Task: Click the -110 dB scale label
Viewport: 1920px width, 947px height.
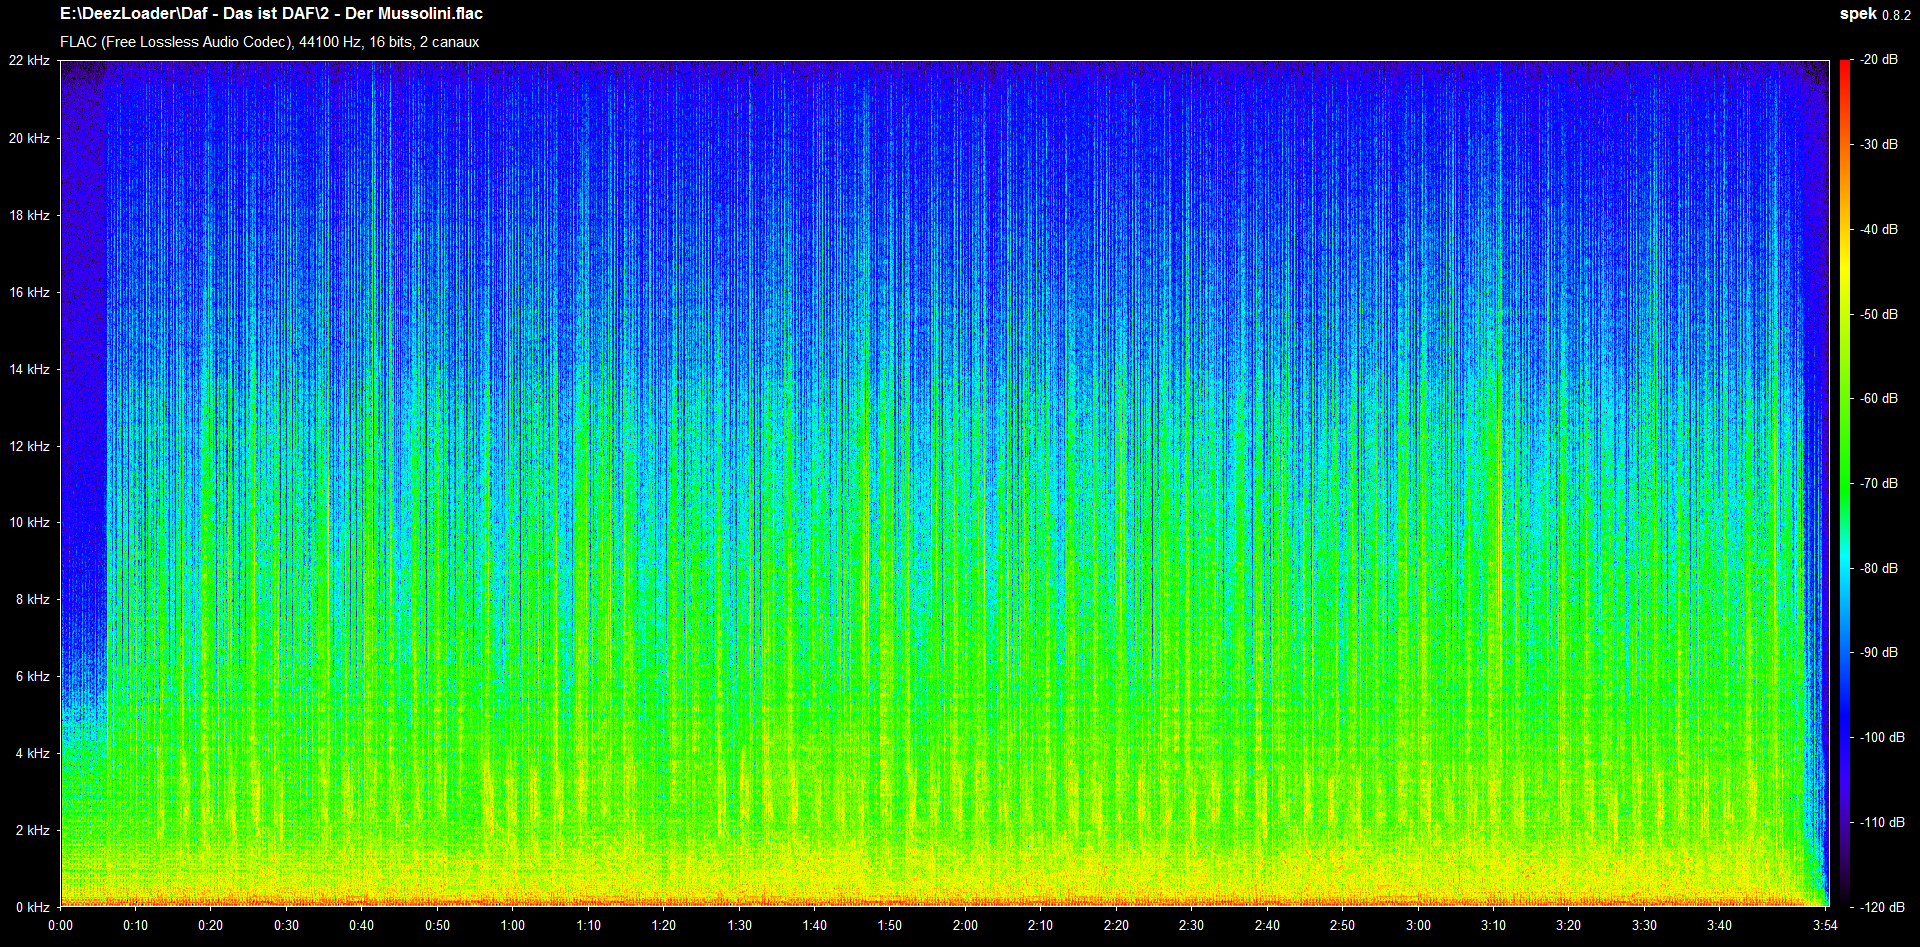Action: tap(1882, 822)
